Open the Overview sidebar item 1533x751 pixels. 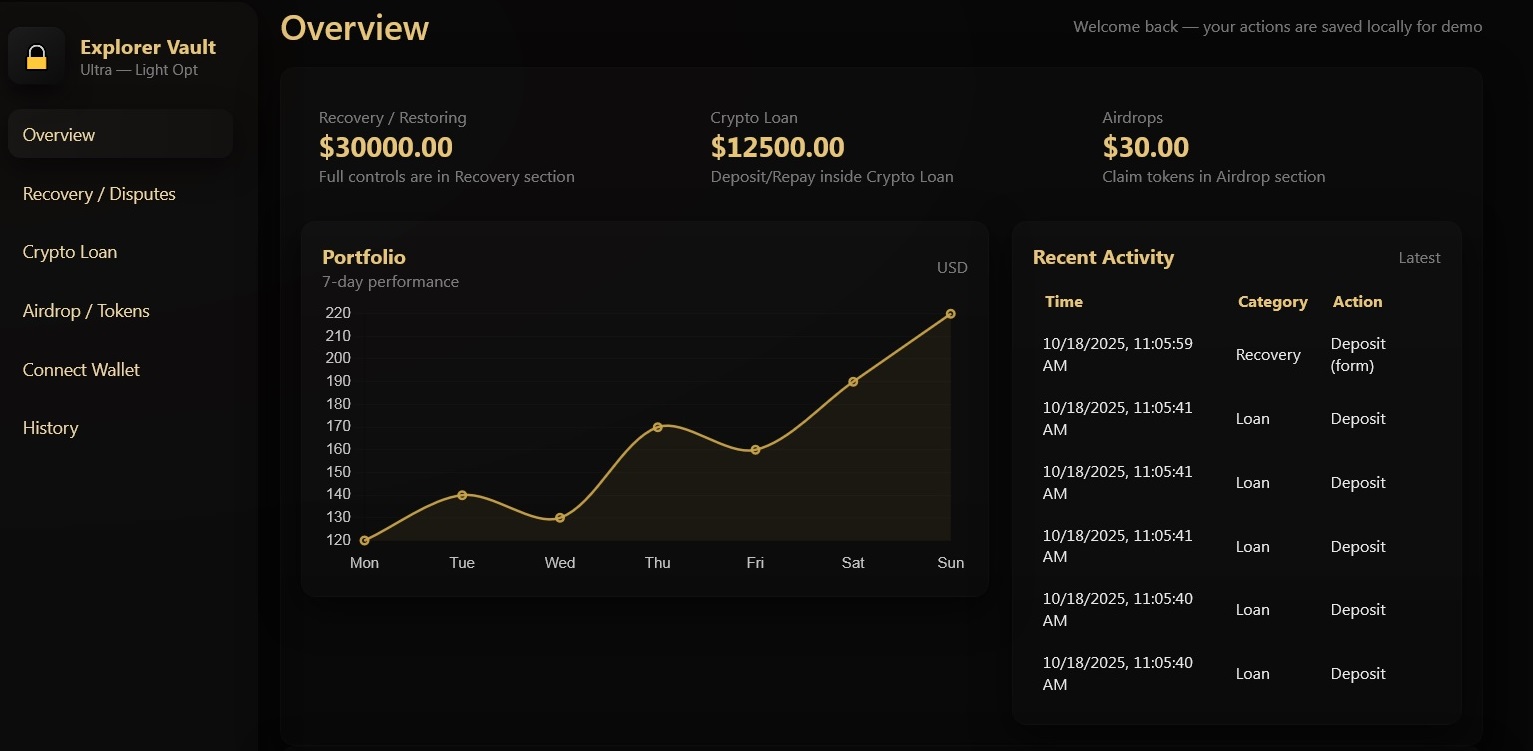pyautogui.click(x=59, y=135)
